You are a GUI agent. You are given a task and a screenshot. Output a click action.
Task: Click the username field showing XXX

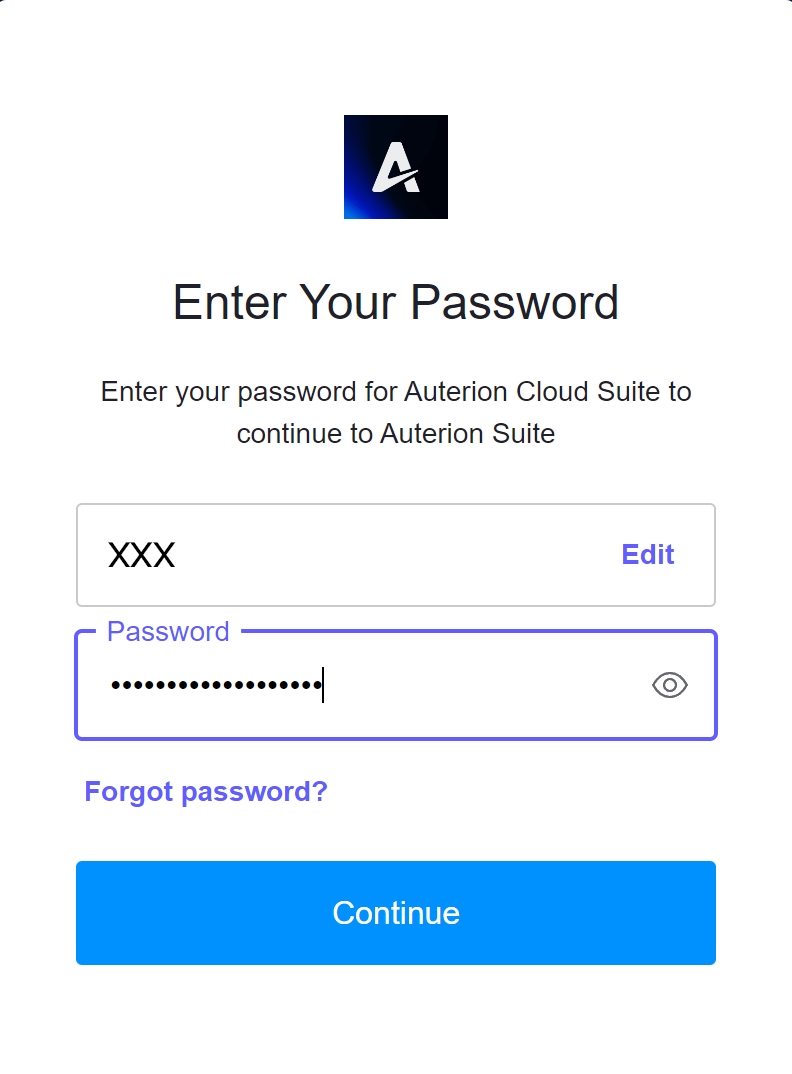tap(350, 555)
